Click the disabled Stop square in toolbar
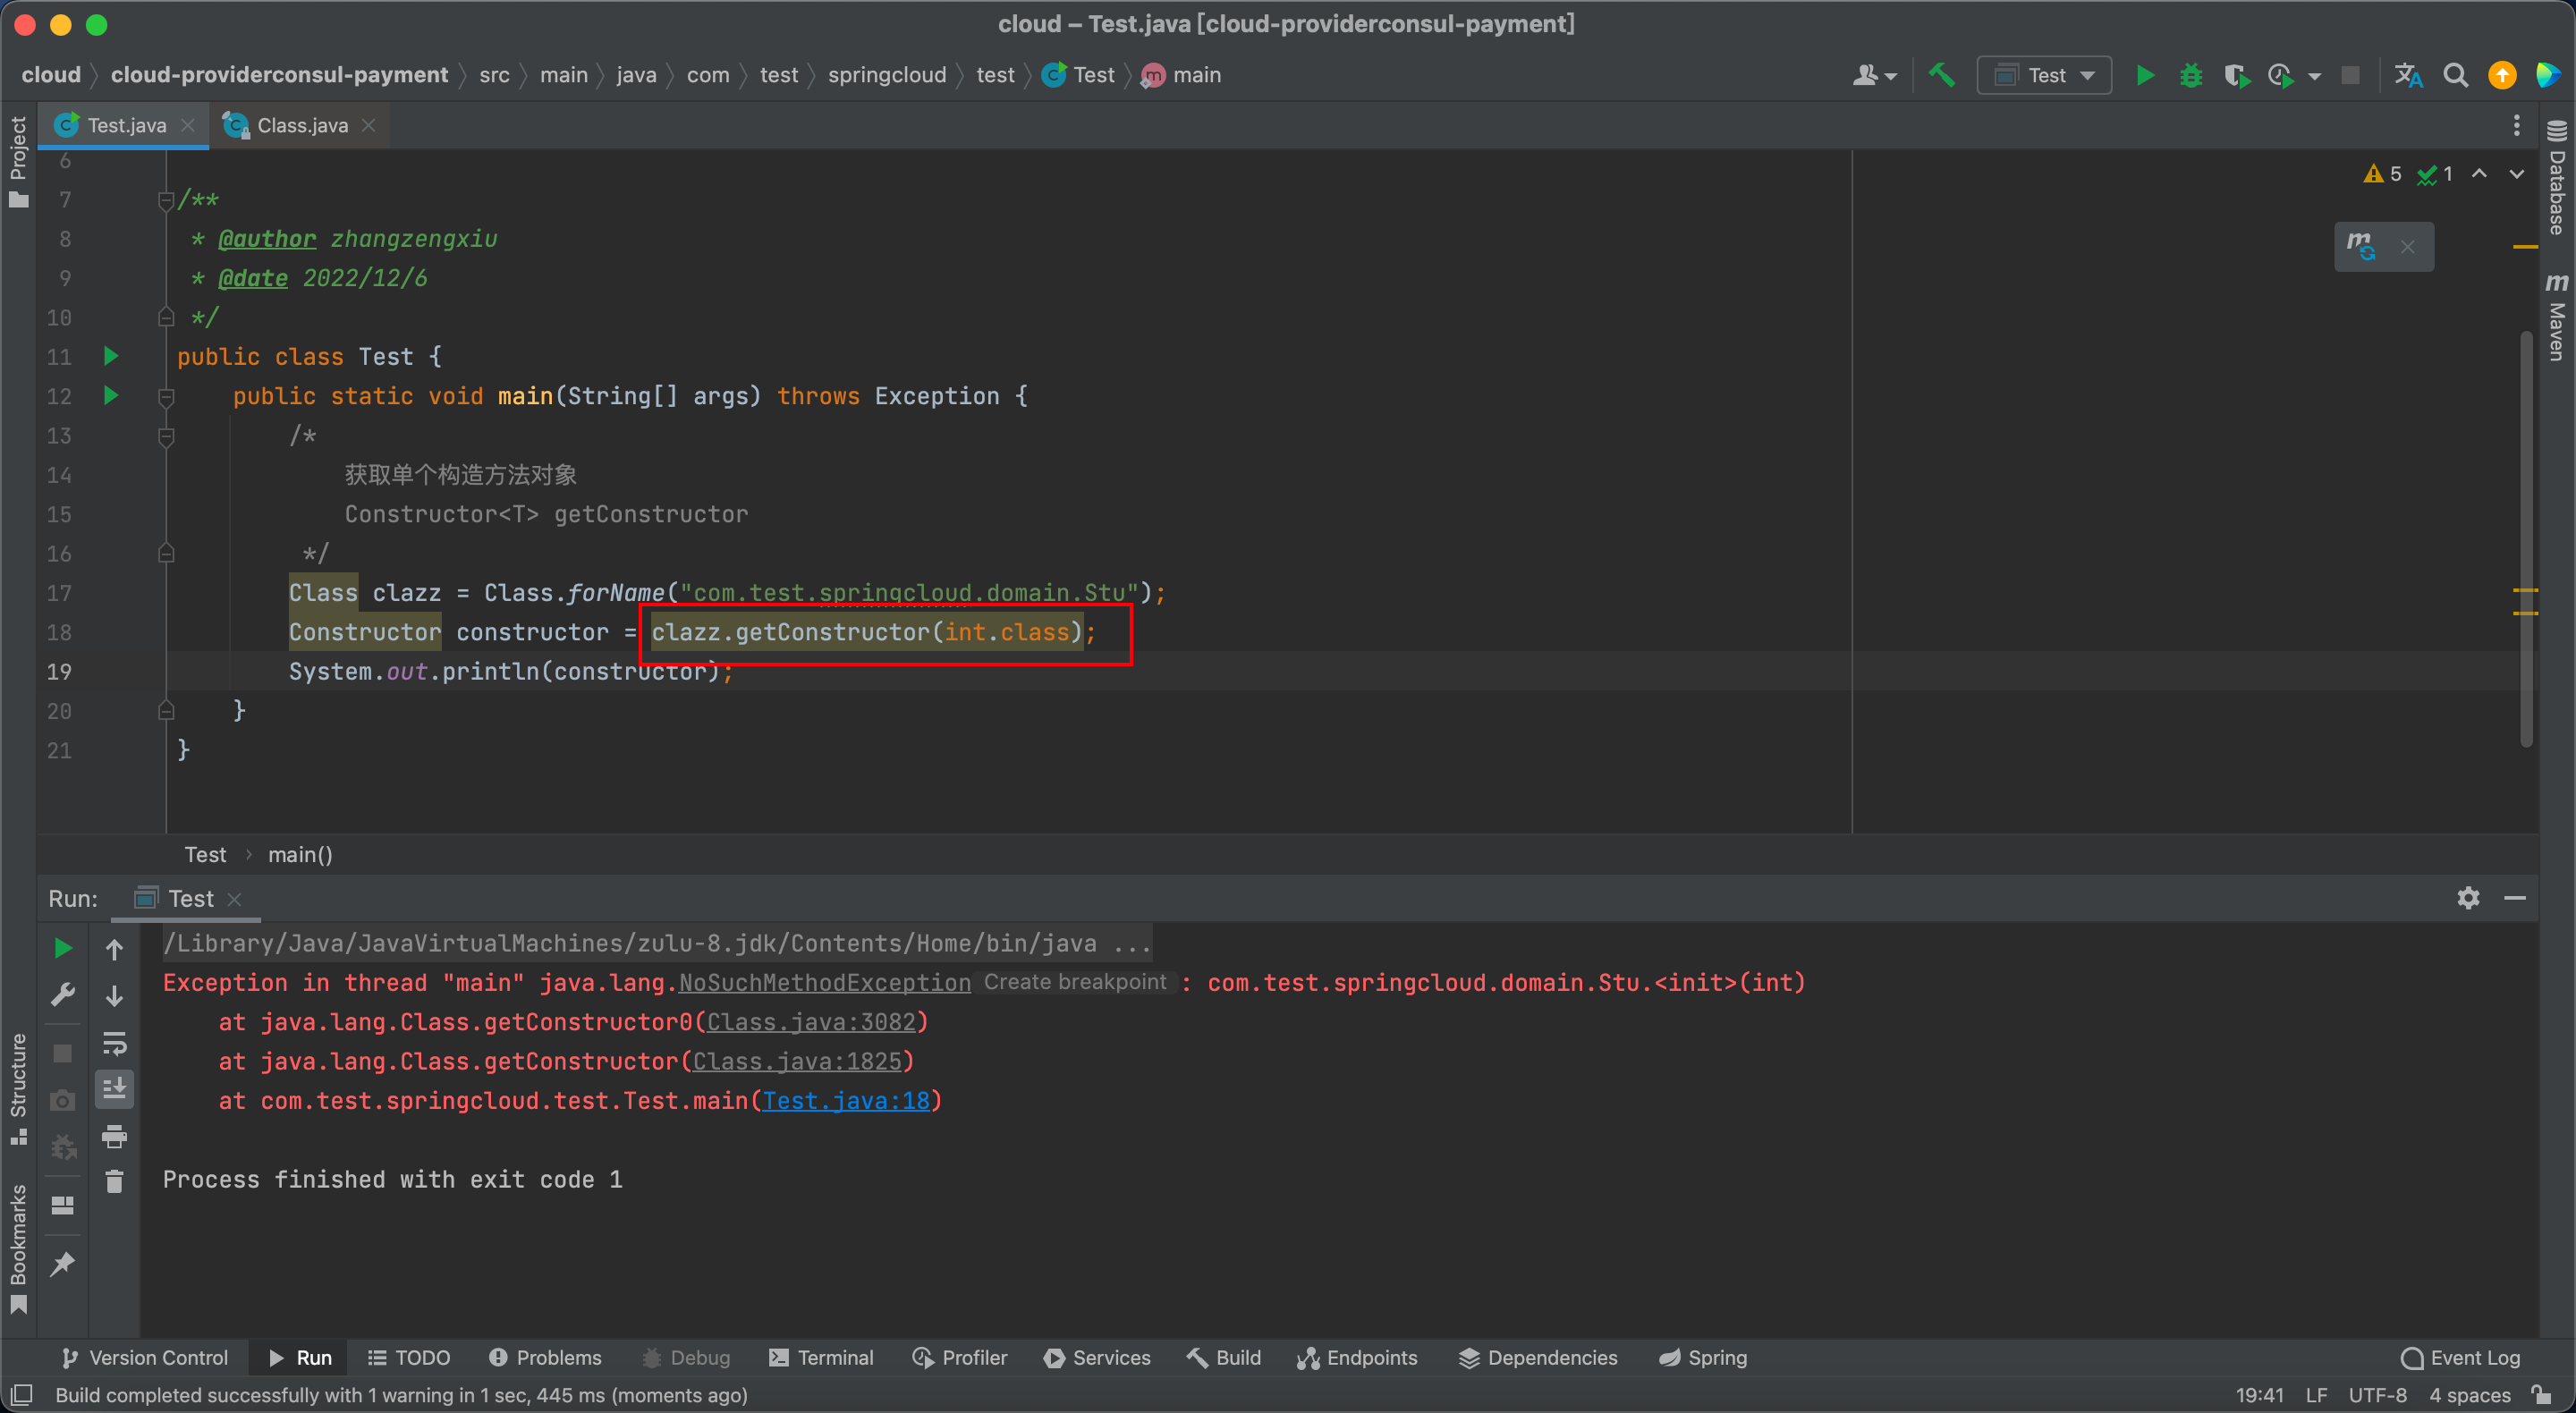The width and height of the screenshot is (2576, 1413). (2350, 75)
